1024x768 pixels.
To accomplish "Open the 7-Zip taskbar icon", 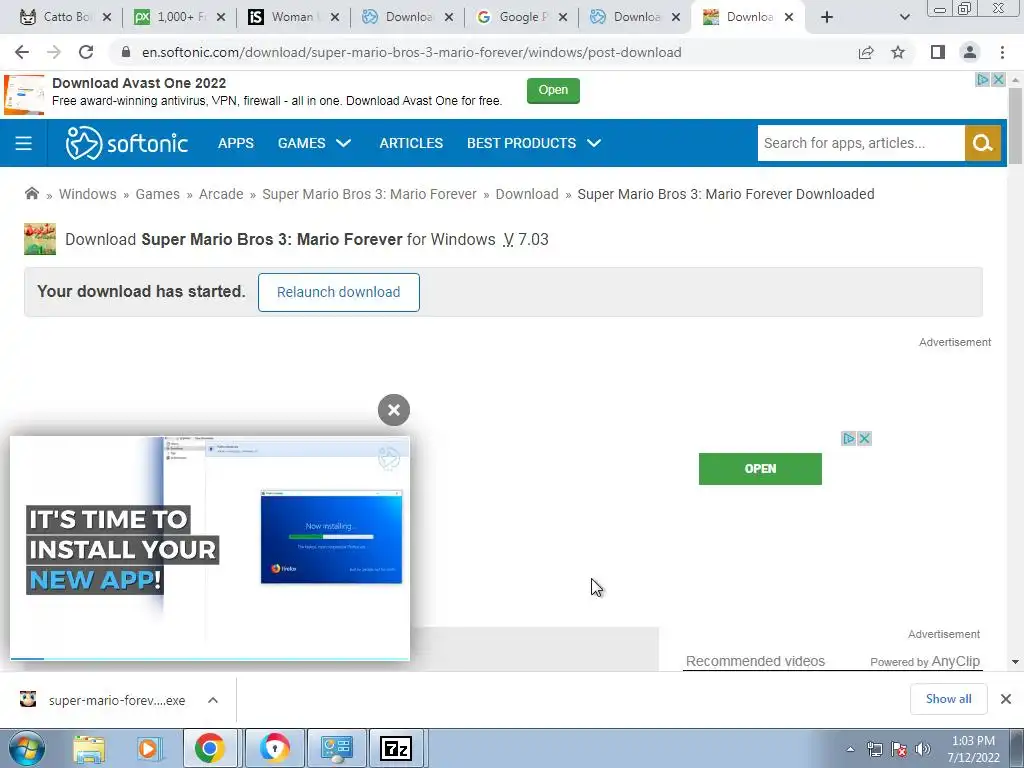I will 396,748.
